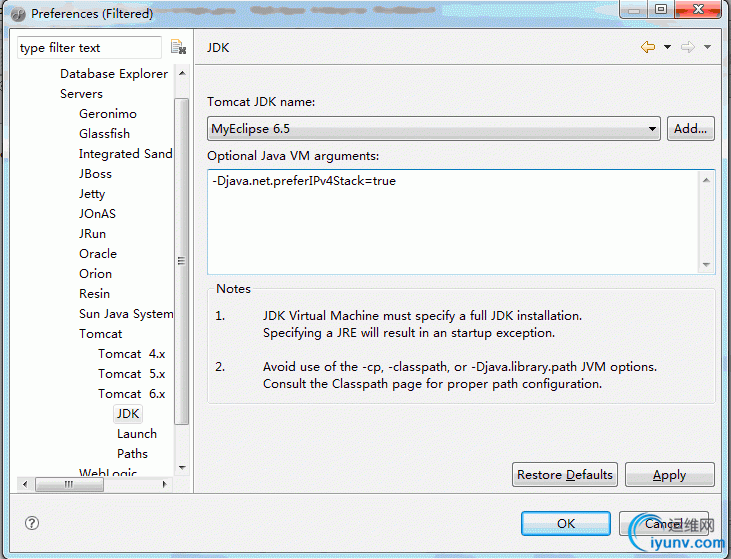Screen dimensions: 731x559
Task: Select Database Explorer in the tree
Action: click(x=114, y=74)
